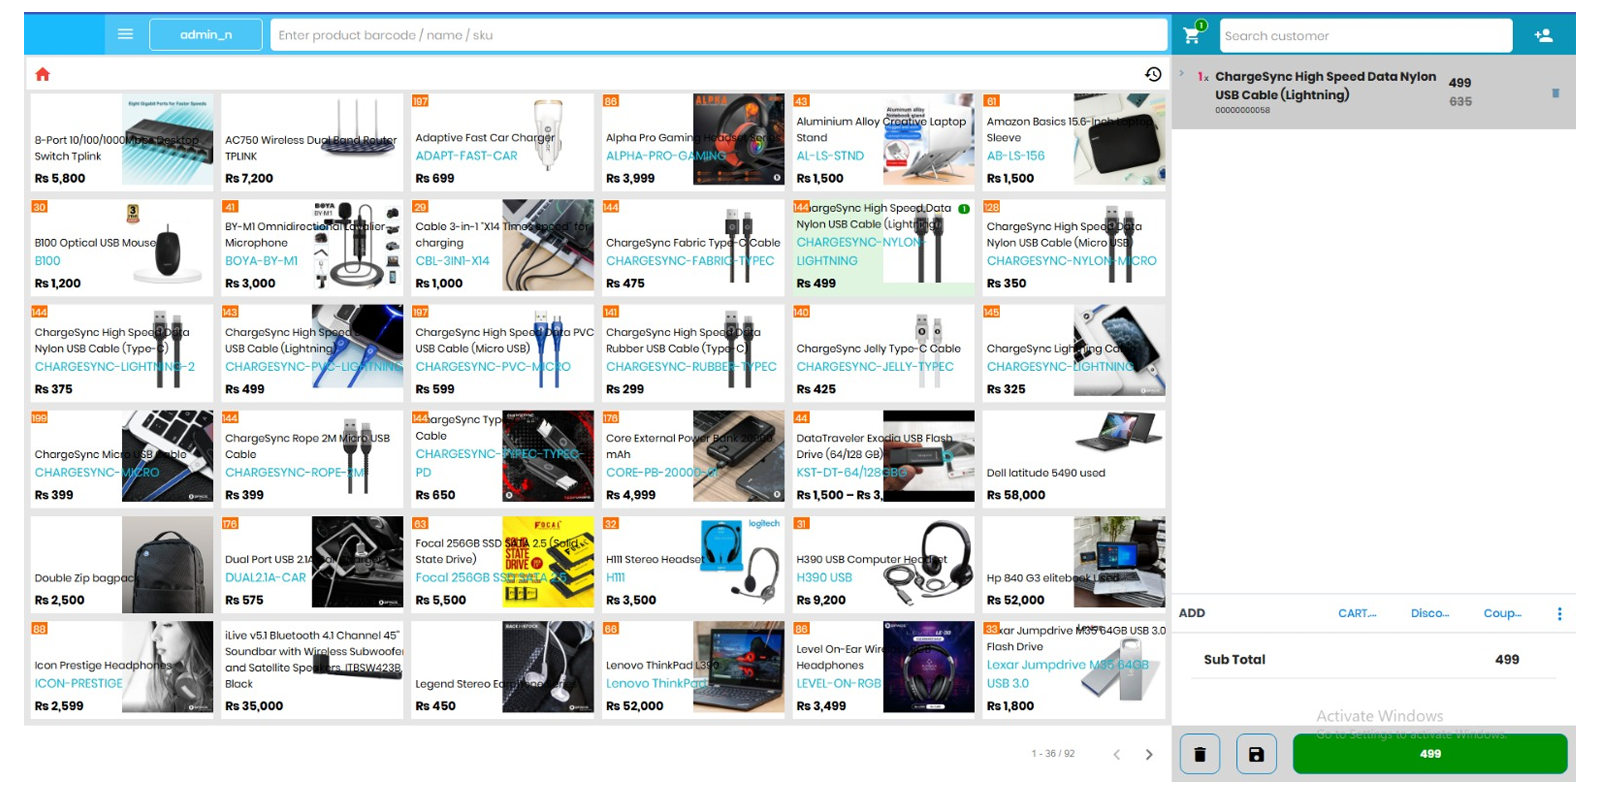
Task: Add Level On-Ear Wireless Headphones
Action: [884, 668]
